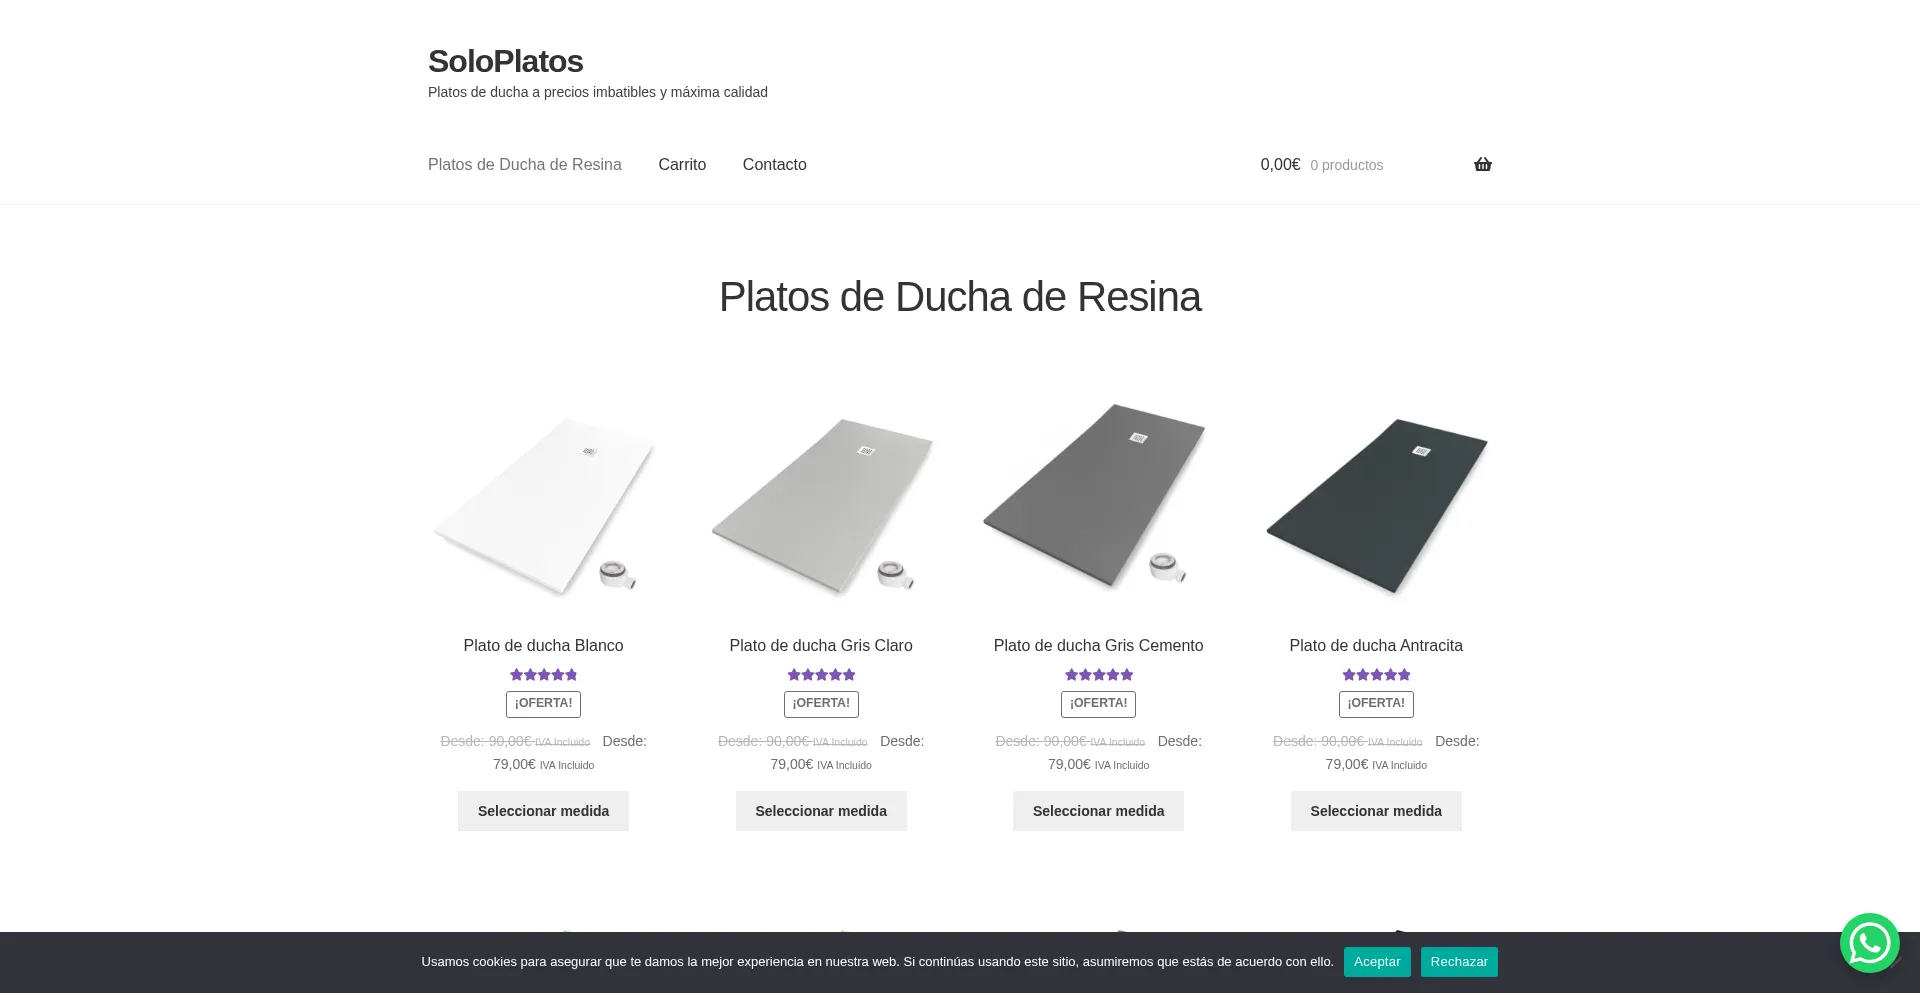Open the WhatsApp chat bubble

point(1868,942)
